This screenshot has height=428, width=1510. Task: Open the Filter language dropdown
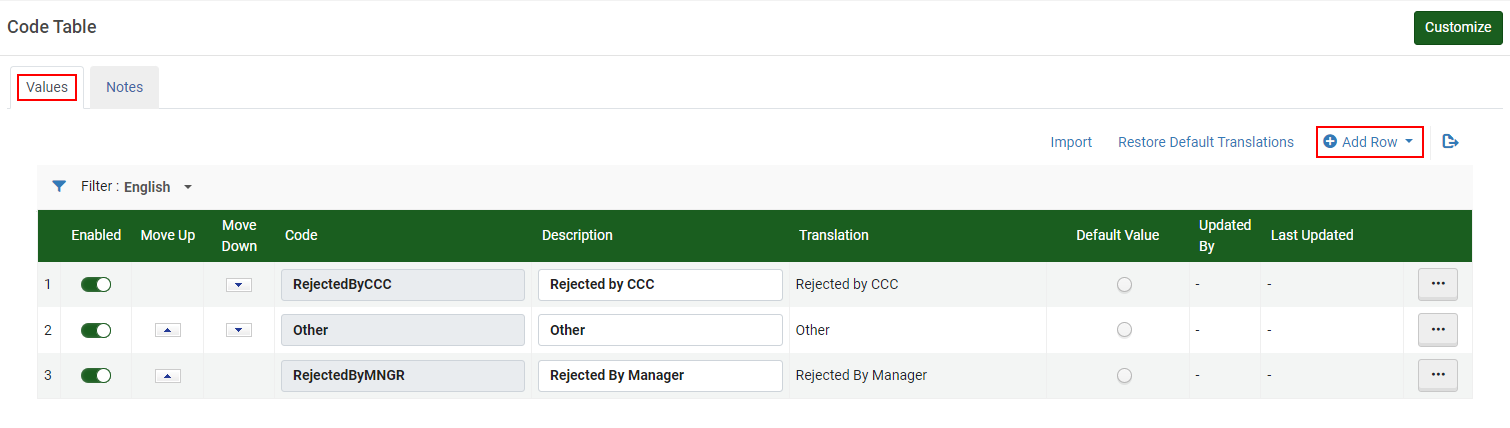pos(157,187)
